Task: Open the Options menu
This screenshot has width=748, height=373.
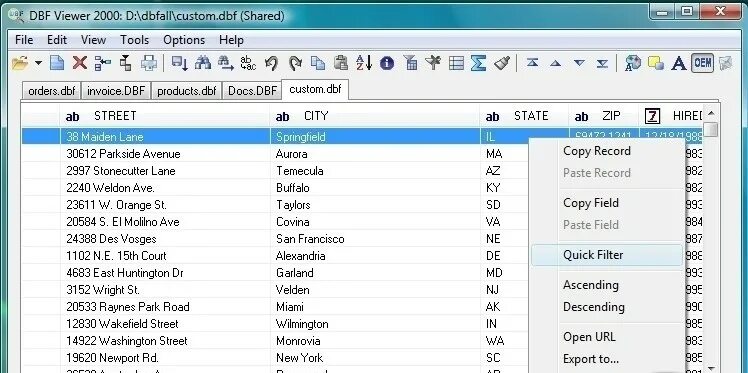Action: [184, 40]
